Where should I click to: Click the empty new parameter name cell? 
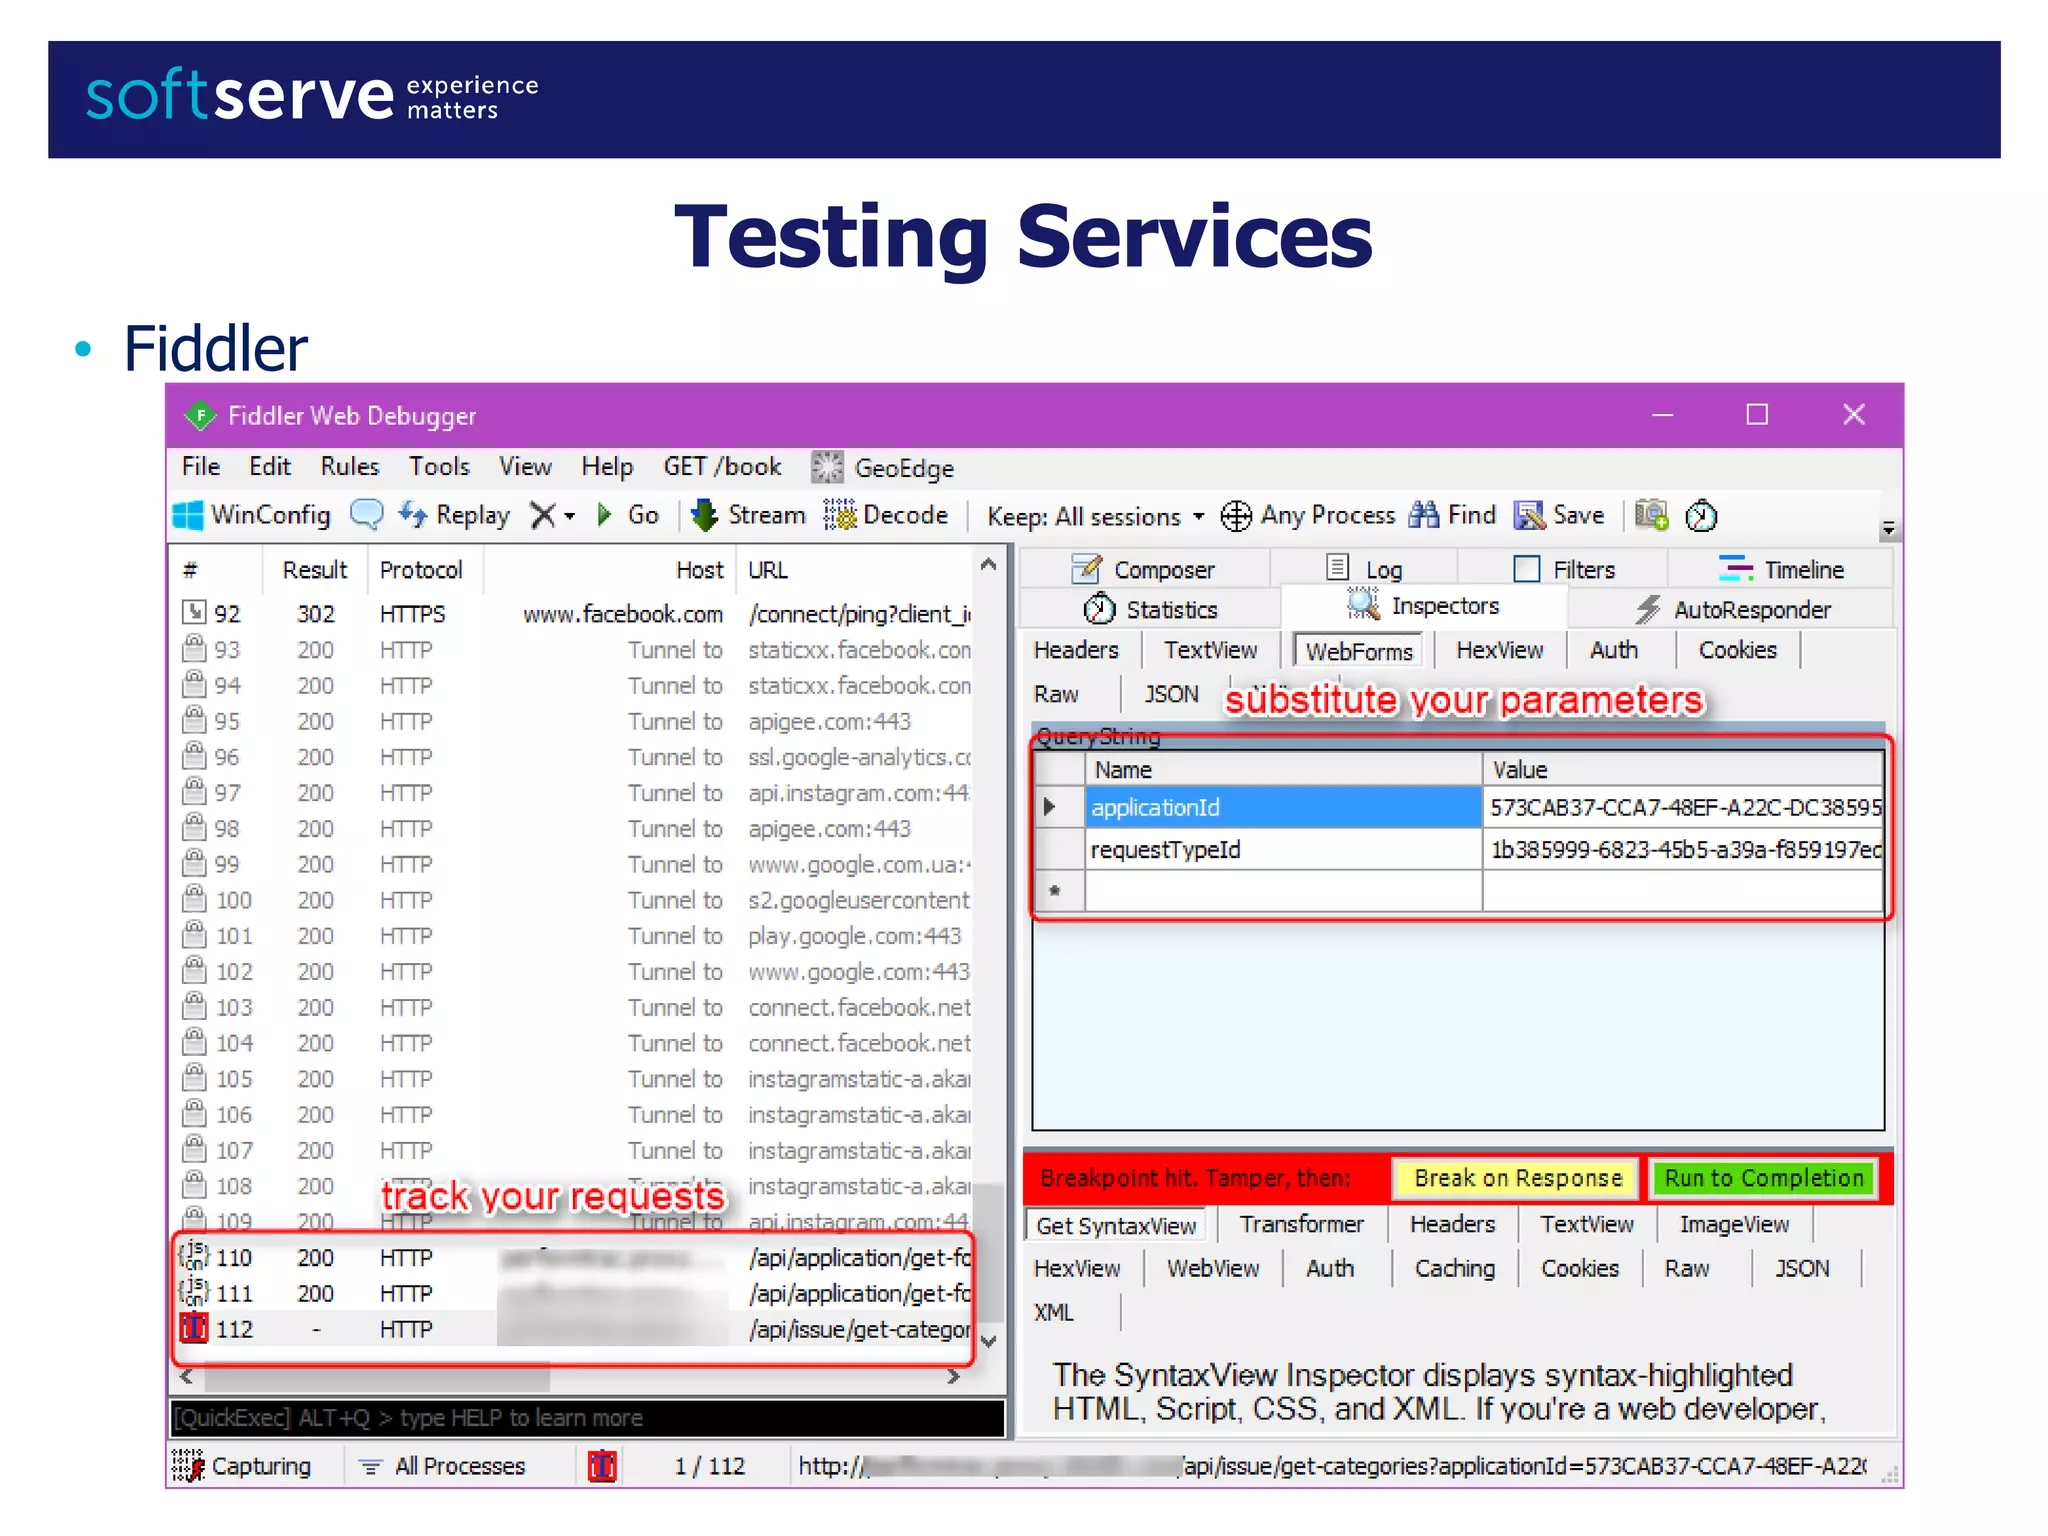[x=1283, y=891]
